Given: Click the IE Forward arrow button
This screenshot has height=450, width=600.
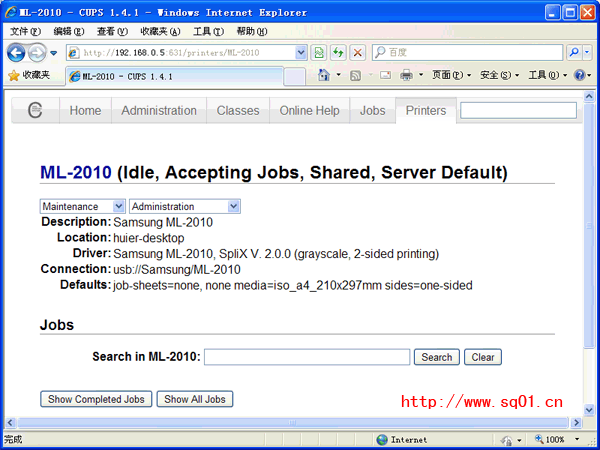Looking at the screenshot, I should pos(37,53).
